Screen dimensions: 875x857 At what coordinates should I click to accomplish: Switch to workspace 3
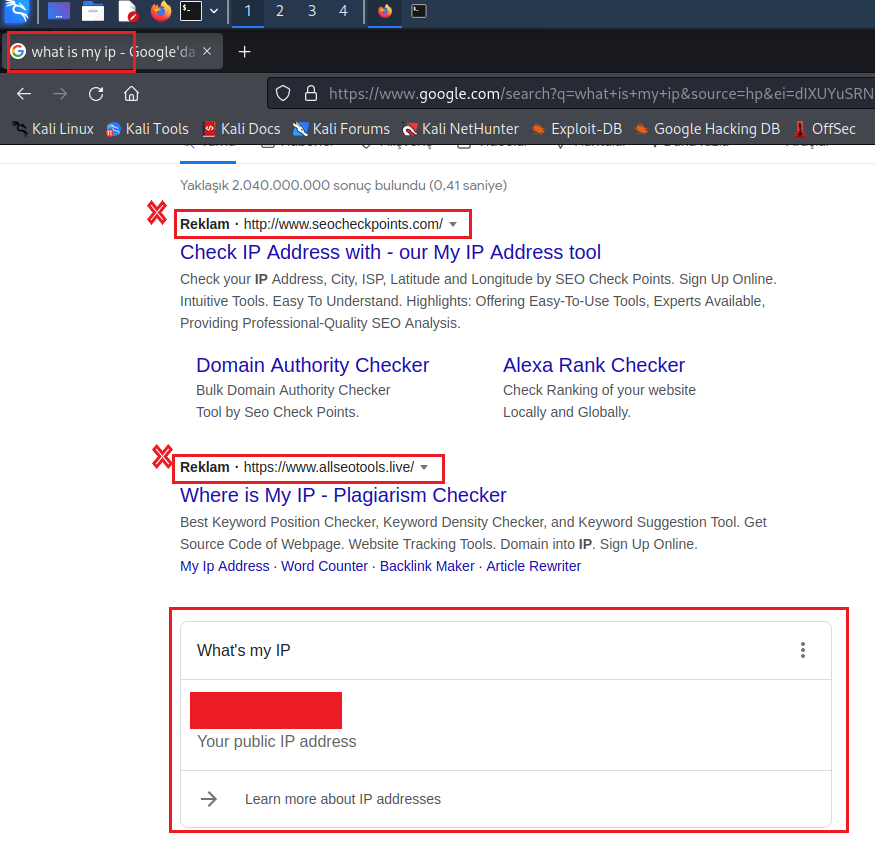coord(311,12)
